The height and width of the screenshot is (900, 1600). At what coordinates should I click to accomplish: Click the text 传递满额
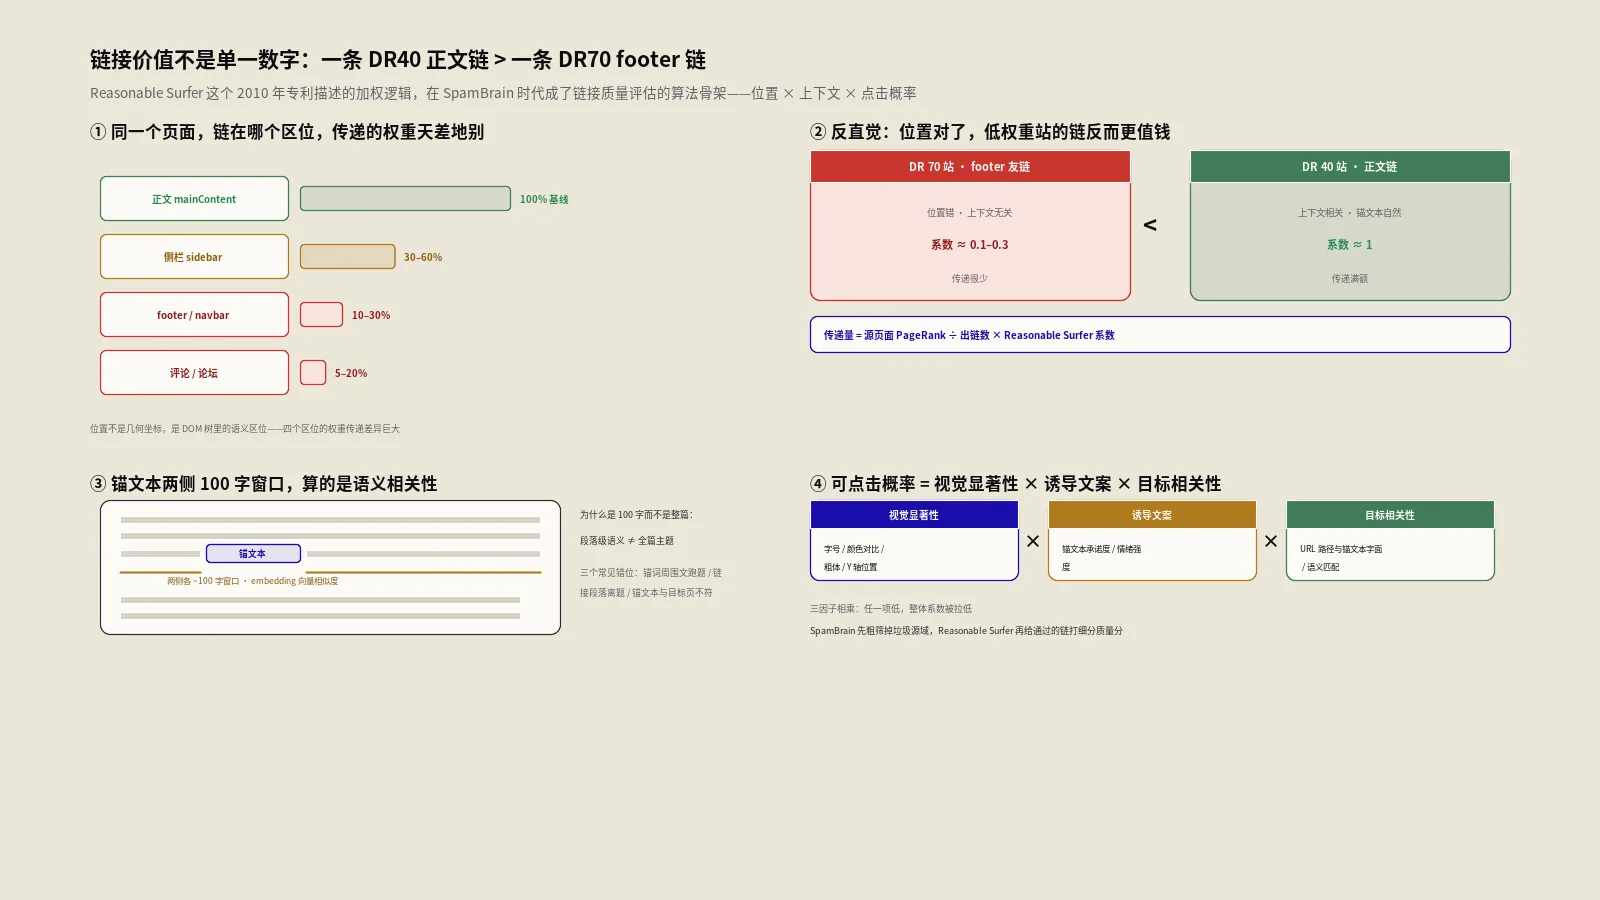pos(1350,279)
